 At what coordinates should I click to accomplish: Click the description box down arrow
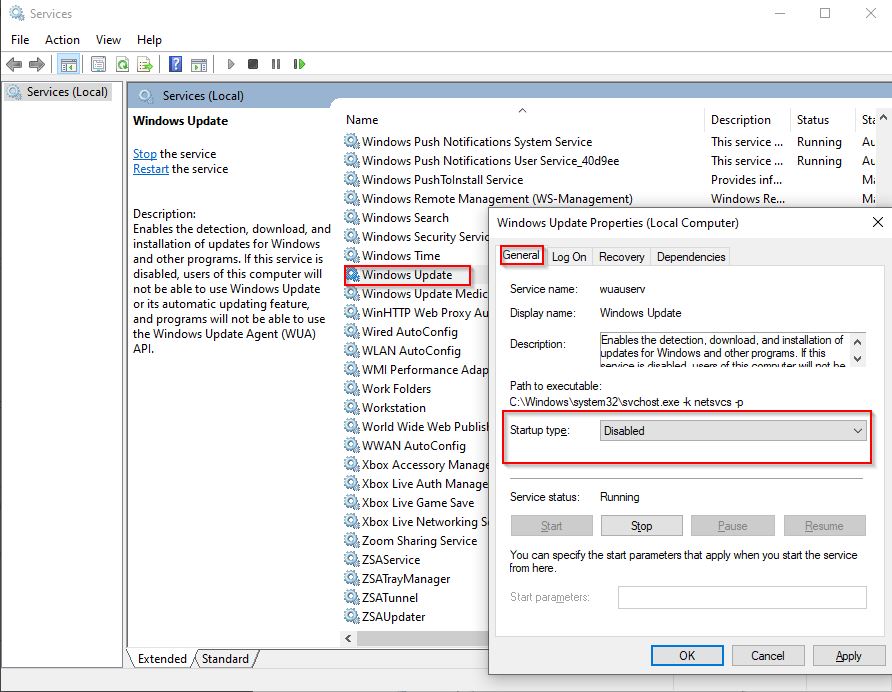click(857, 359)
